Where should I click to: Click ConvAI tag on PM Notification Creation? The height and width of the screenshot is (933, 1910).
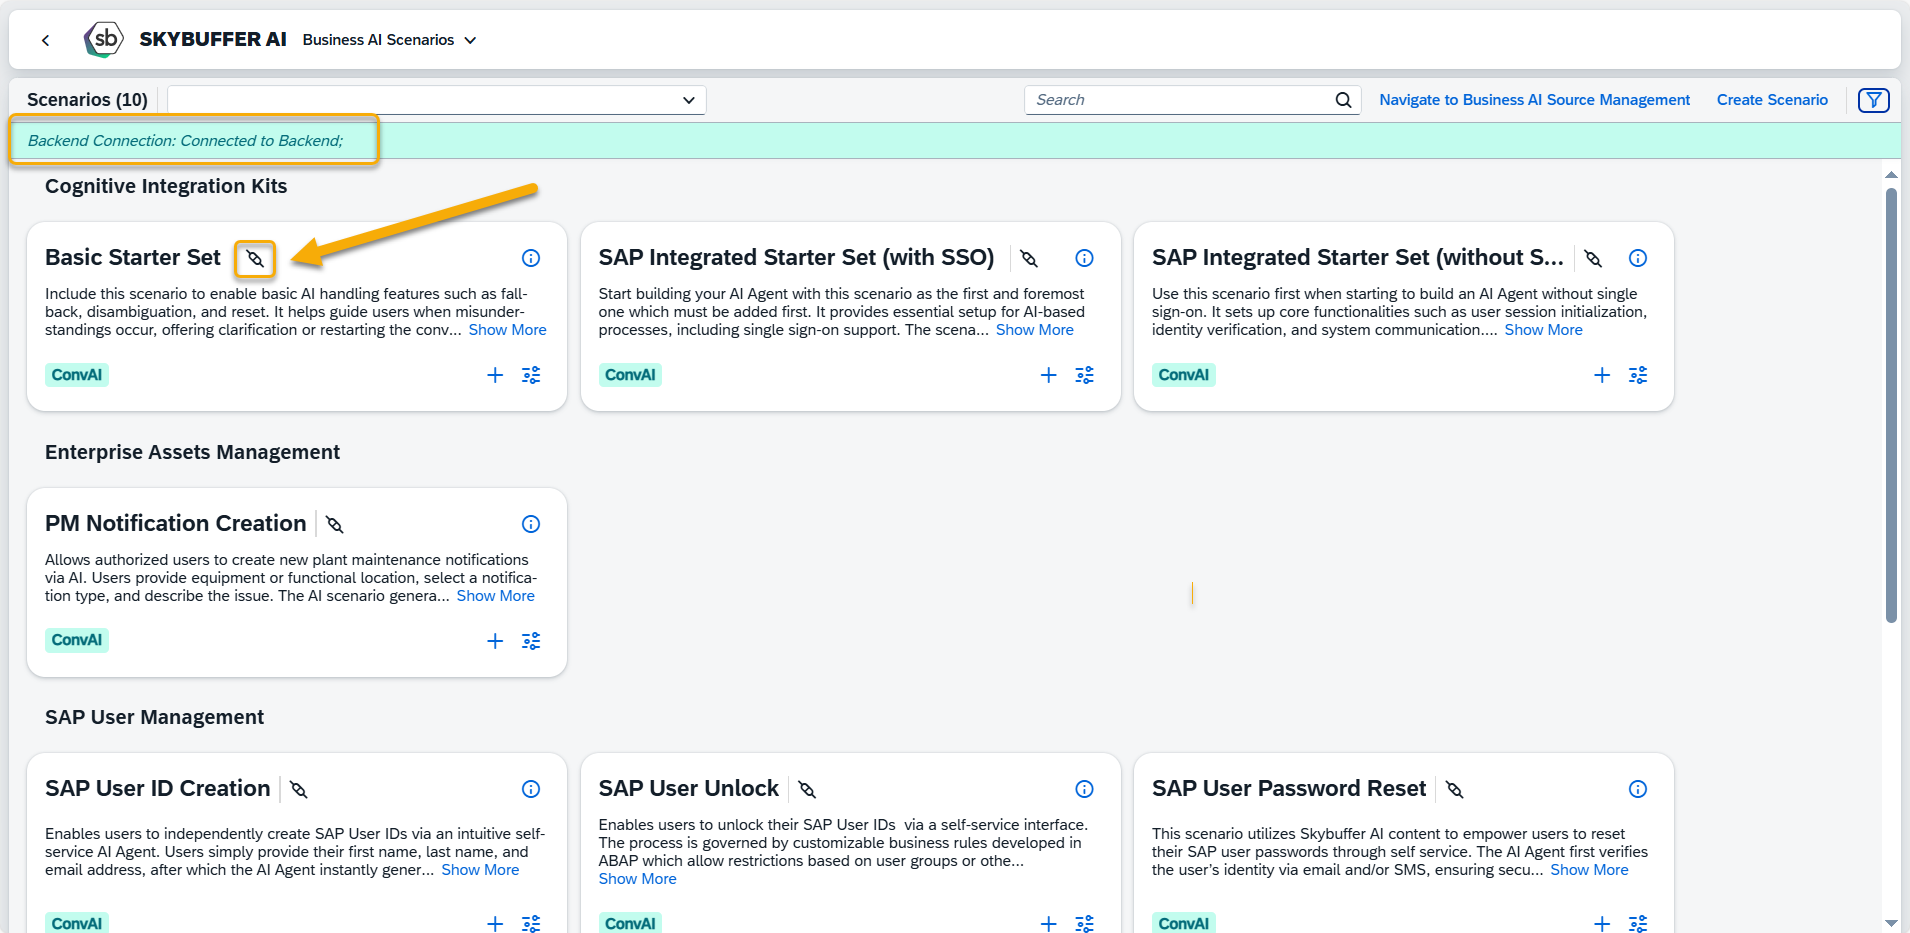click(x=77, y=640)
